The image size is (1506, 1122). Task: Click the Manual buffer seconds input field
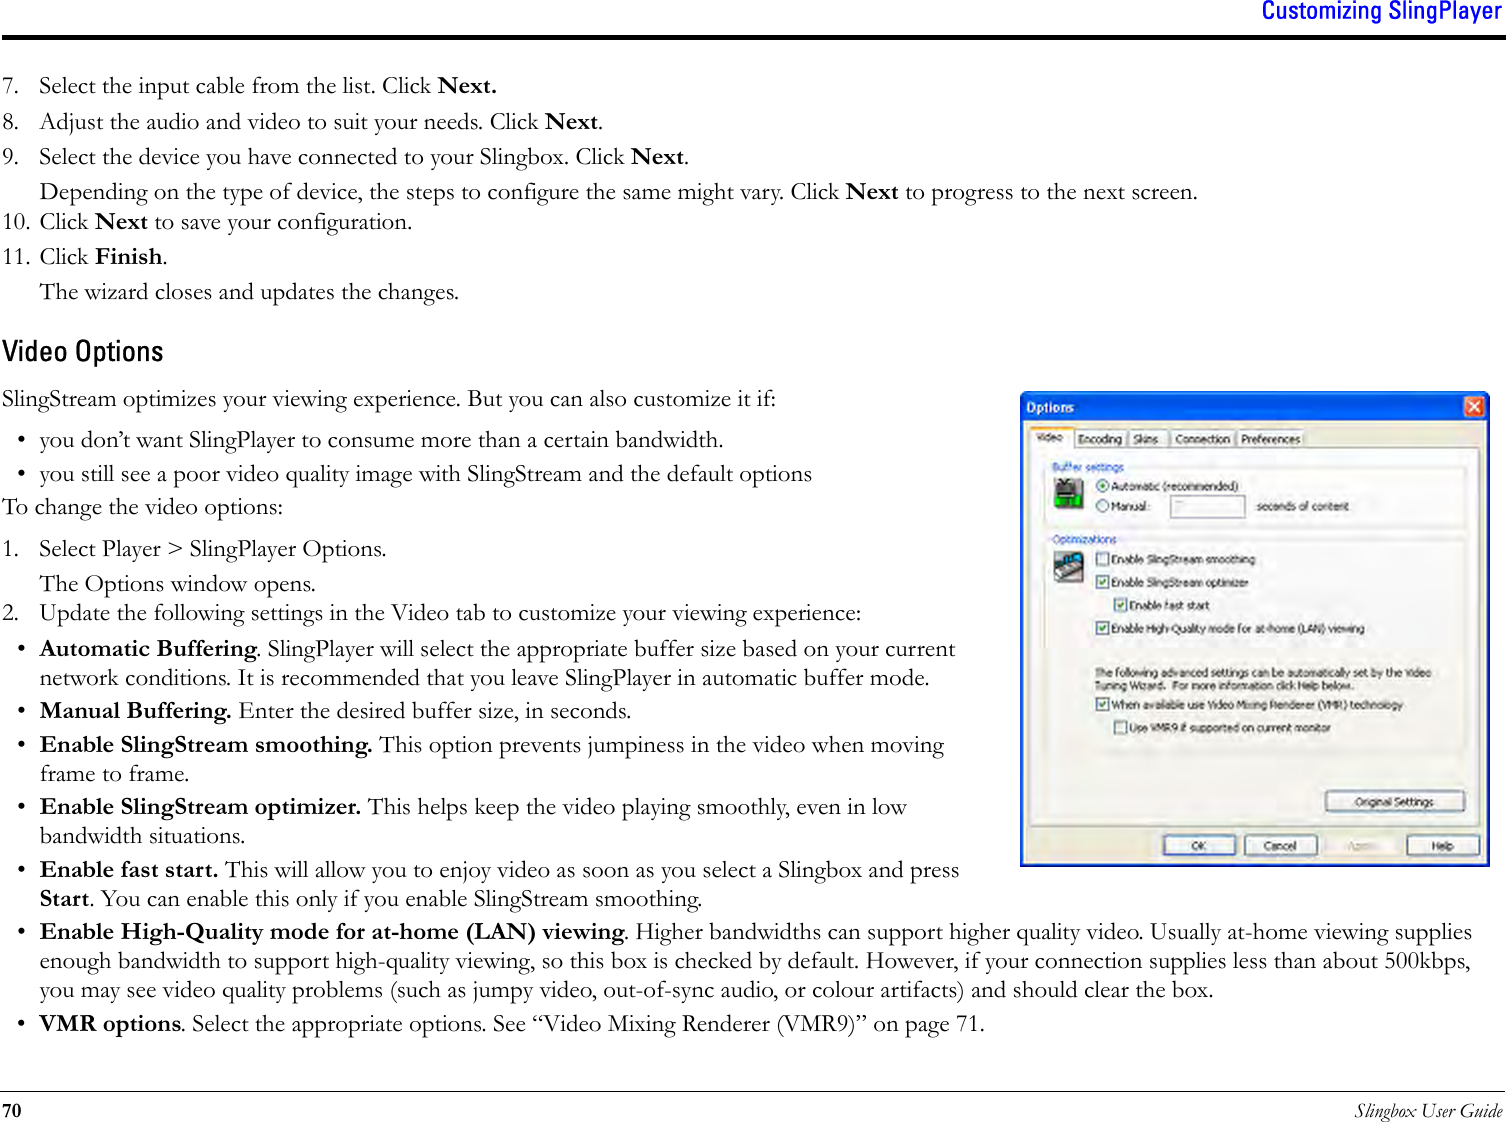(x=1207, y=507)
